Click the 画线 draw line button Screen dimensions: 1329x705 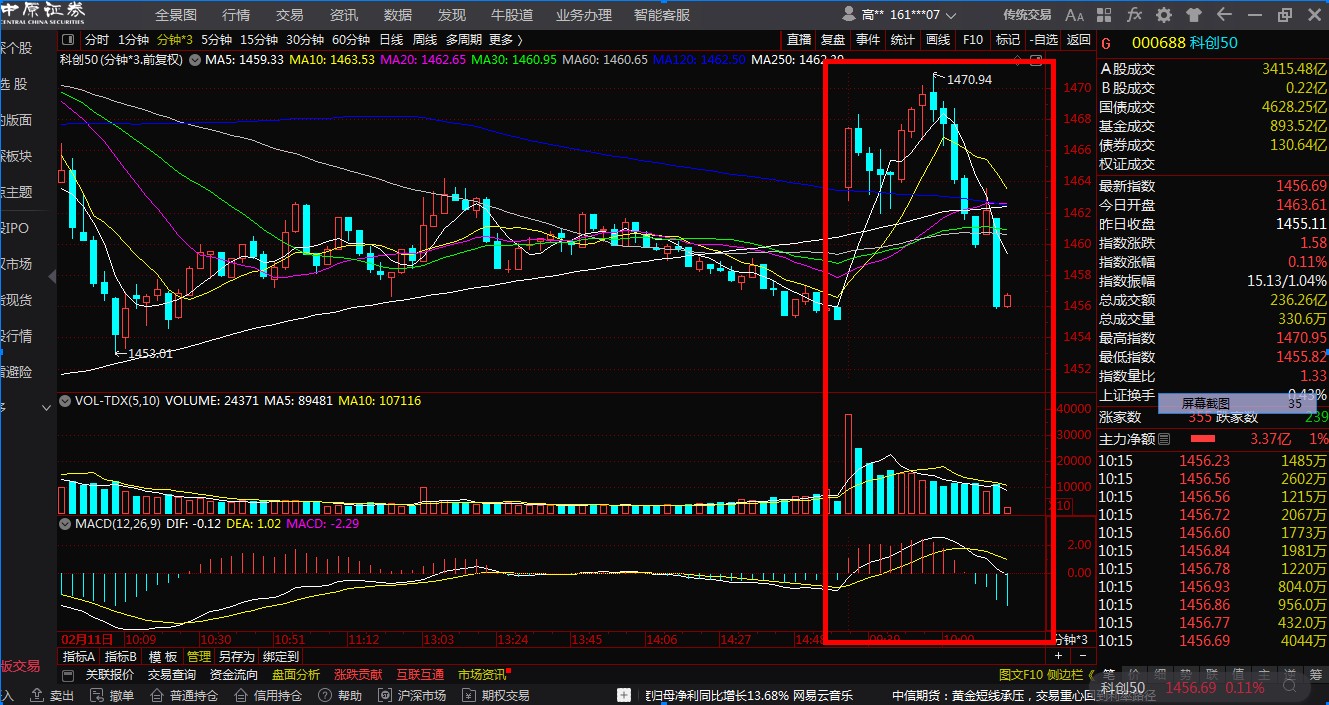pos(938,40)
